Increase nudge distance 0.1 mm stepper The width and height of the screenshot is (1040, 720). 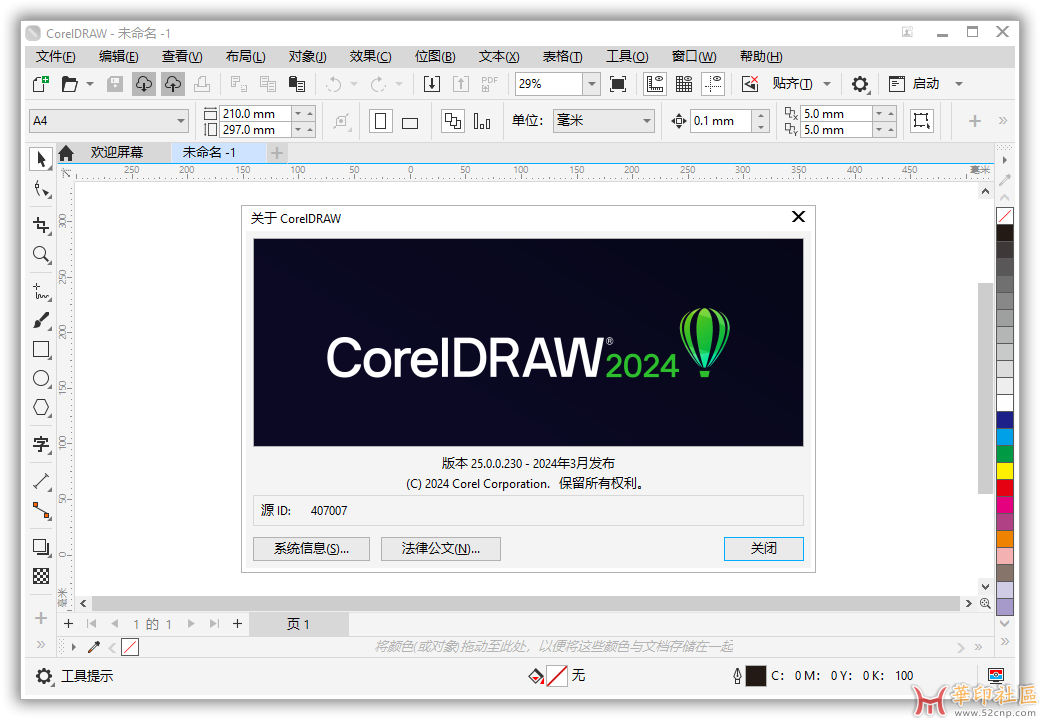click(761, 115)
